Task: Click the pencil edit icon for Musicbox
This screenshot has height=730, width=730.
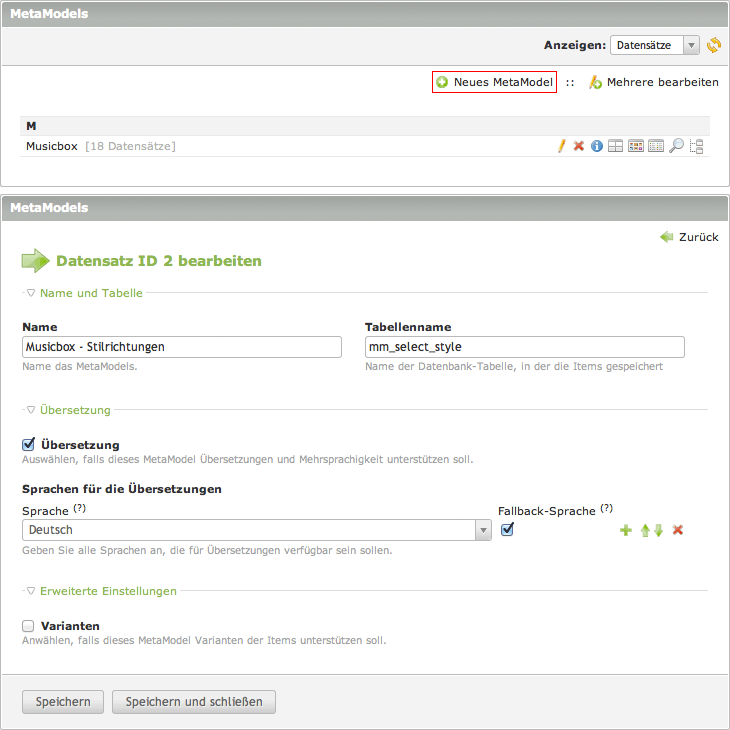Action: [561, 146]
